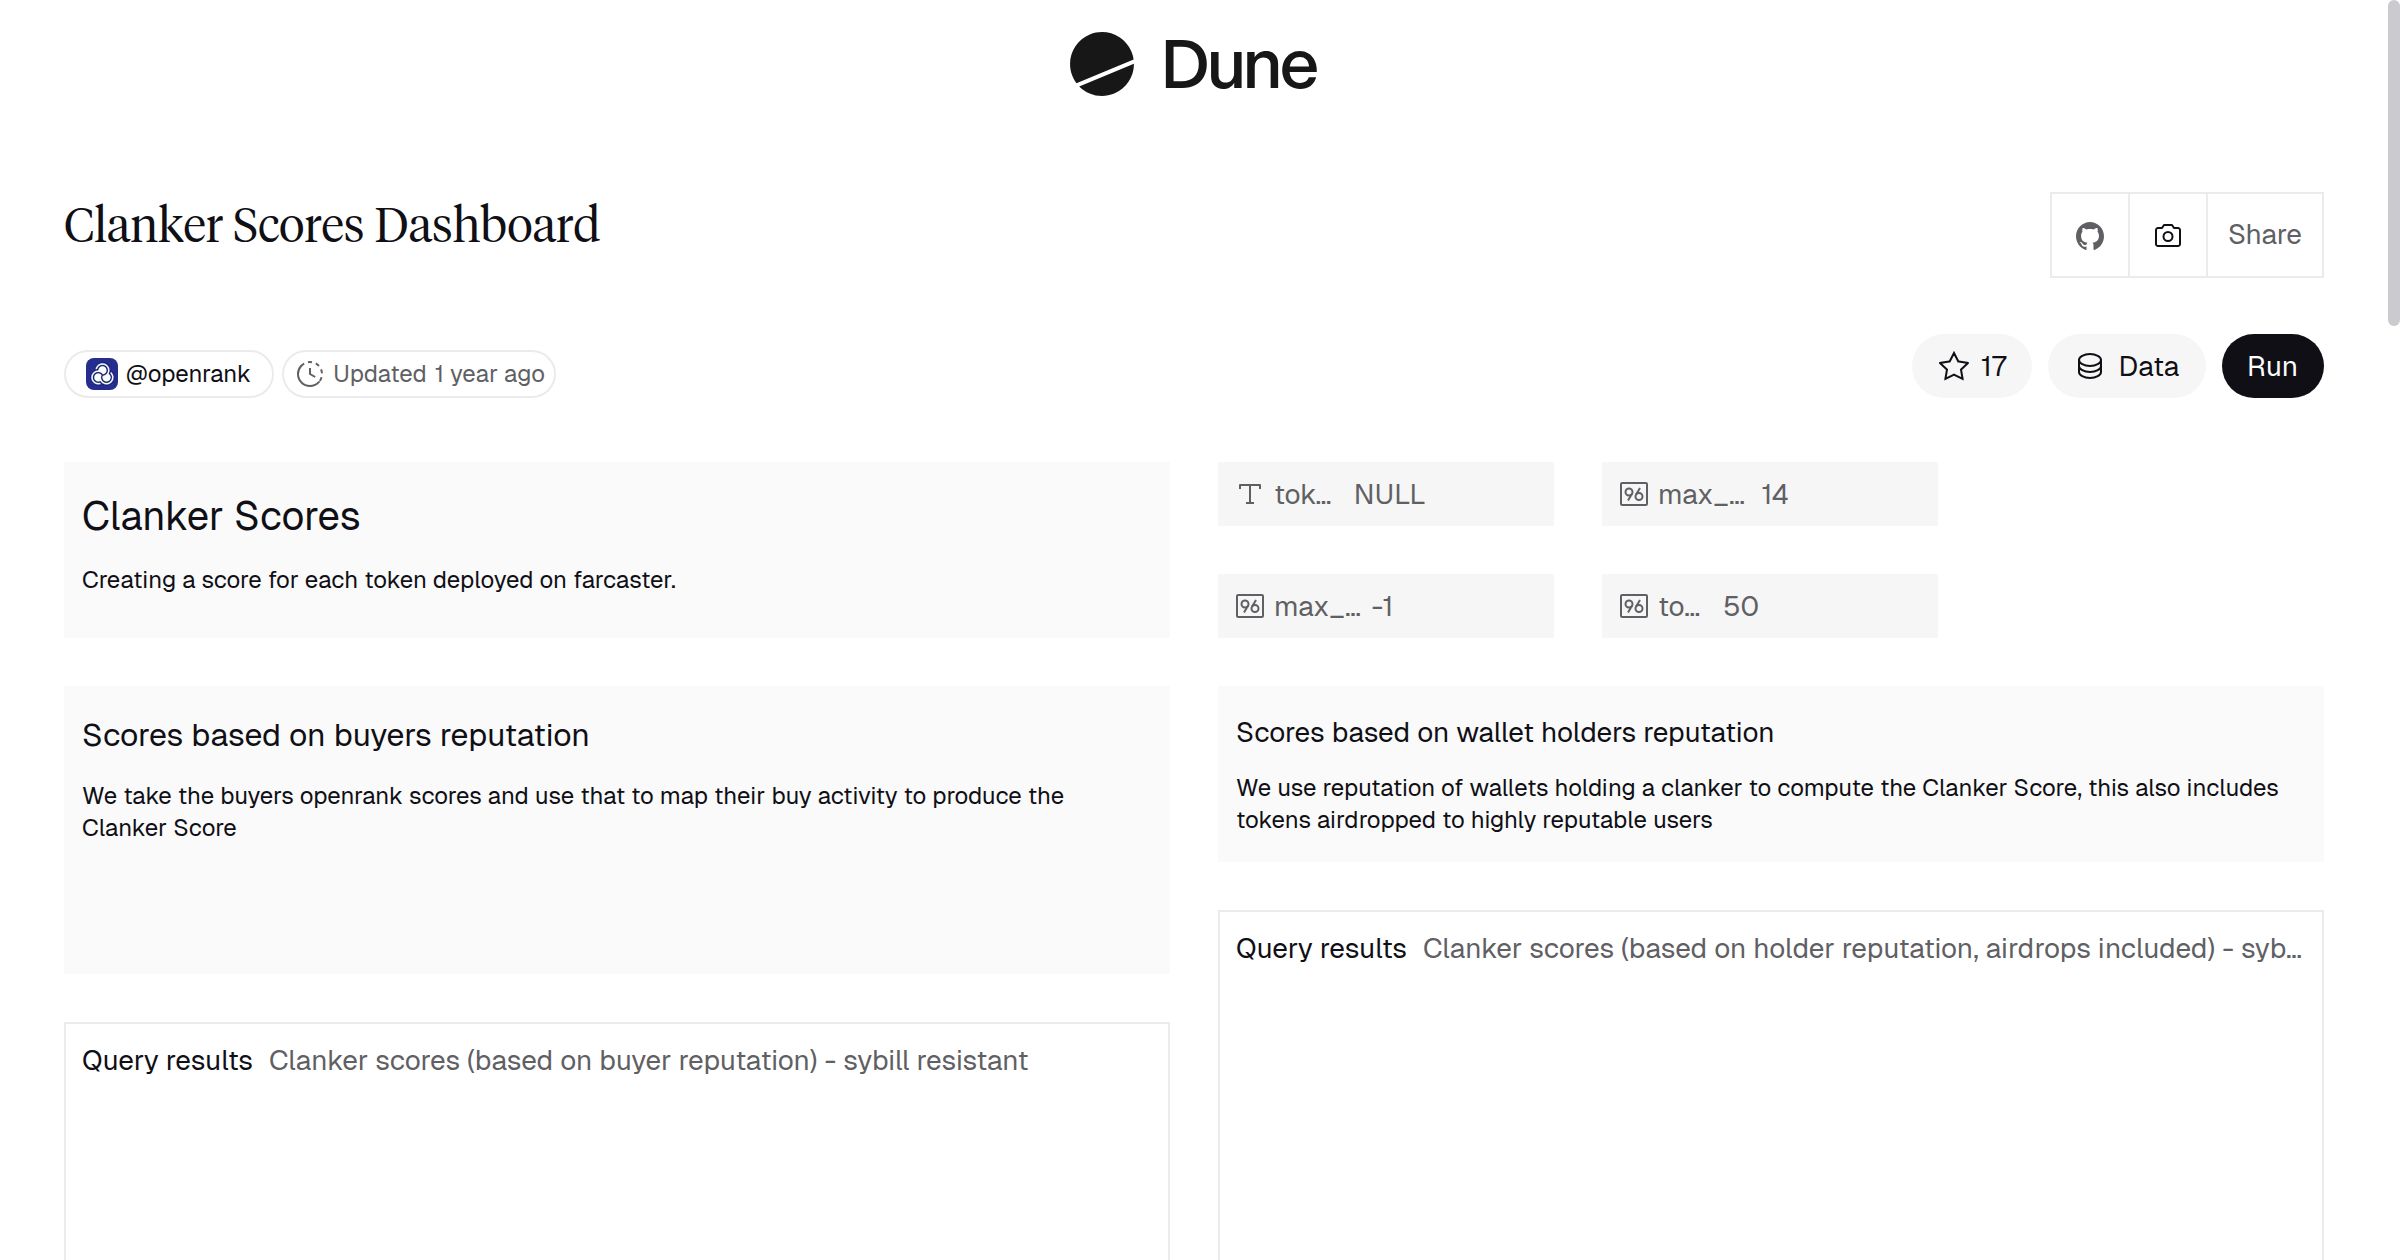This screenshot has width=2400, height=1260.
Task: Click the text-type icon on the token parameter
Action: [x=1249, y=493]
